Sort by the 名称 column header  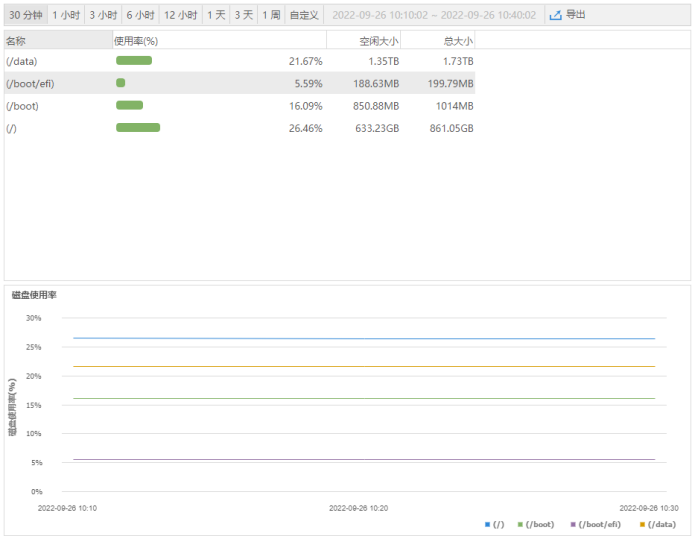tap(17, 41)
